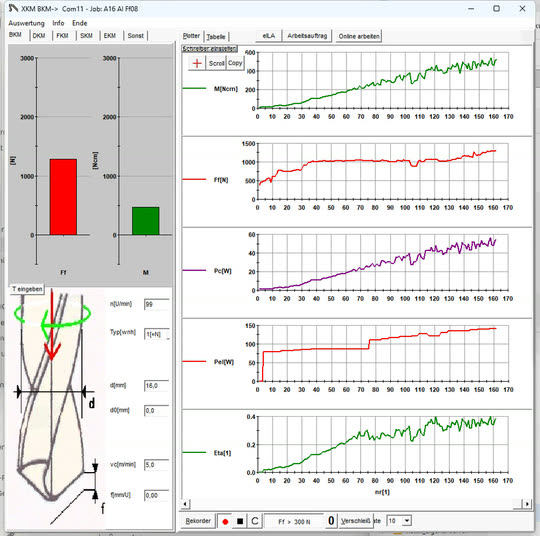The height and width of the screenshot is (536, 540).
Task: Switch to the Sonst tab
Action: (135, 35)
